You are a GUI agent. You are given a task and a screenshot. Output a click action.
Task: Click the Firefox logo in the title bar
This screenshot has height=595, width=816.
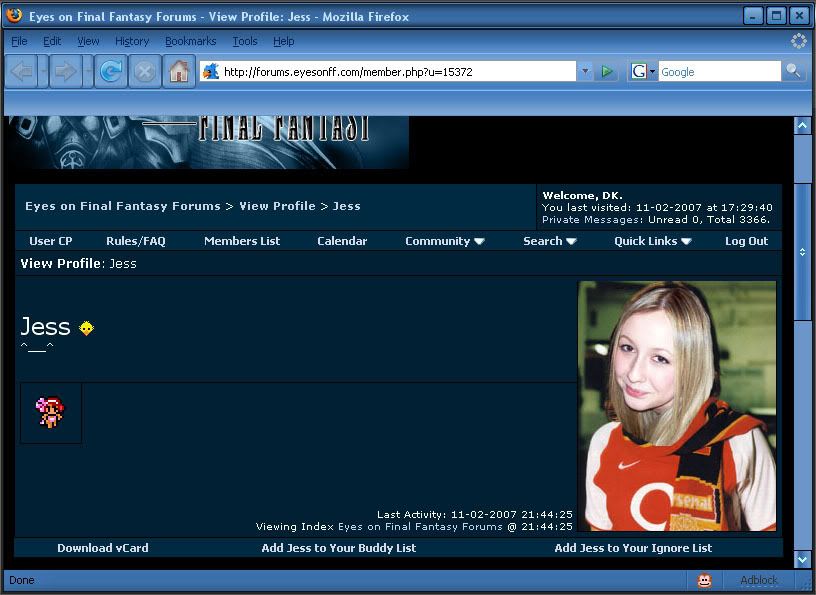[x=14, y=16]
